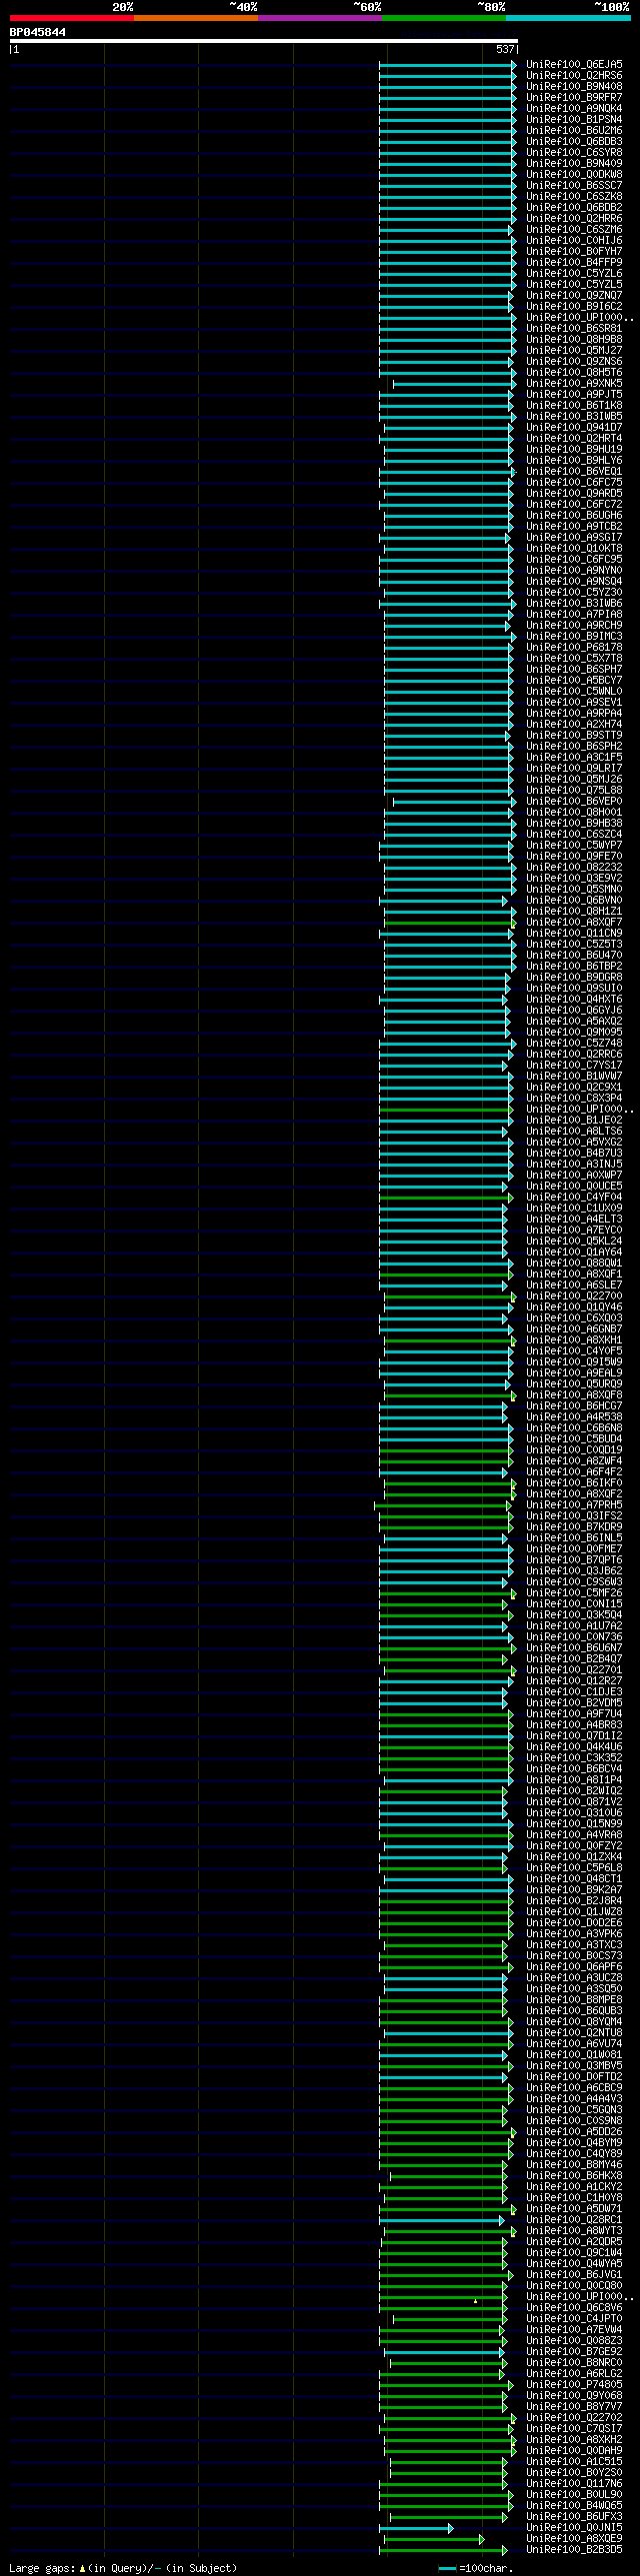Click the cyan ~100% identity legend segment

pyautogui.click(x=567, y=18)
